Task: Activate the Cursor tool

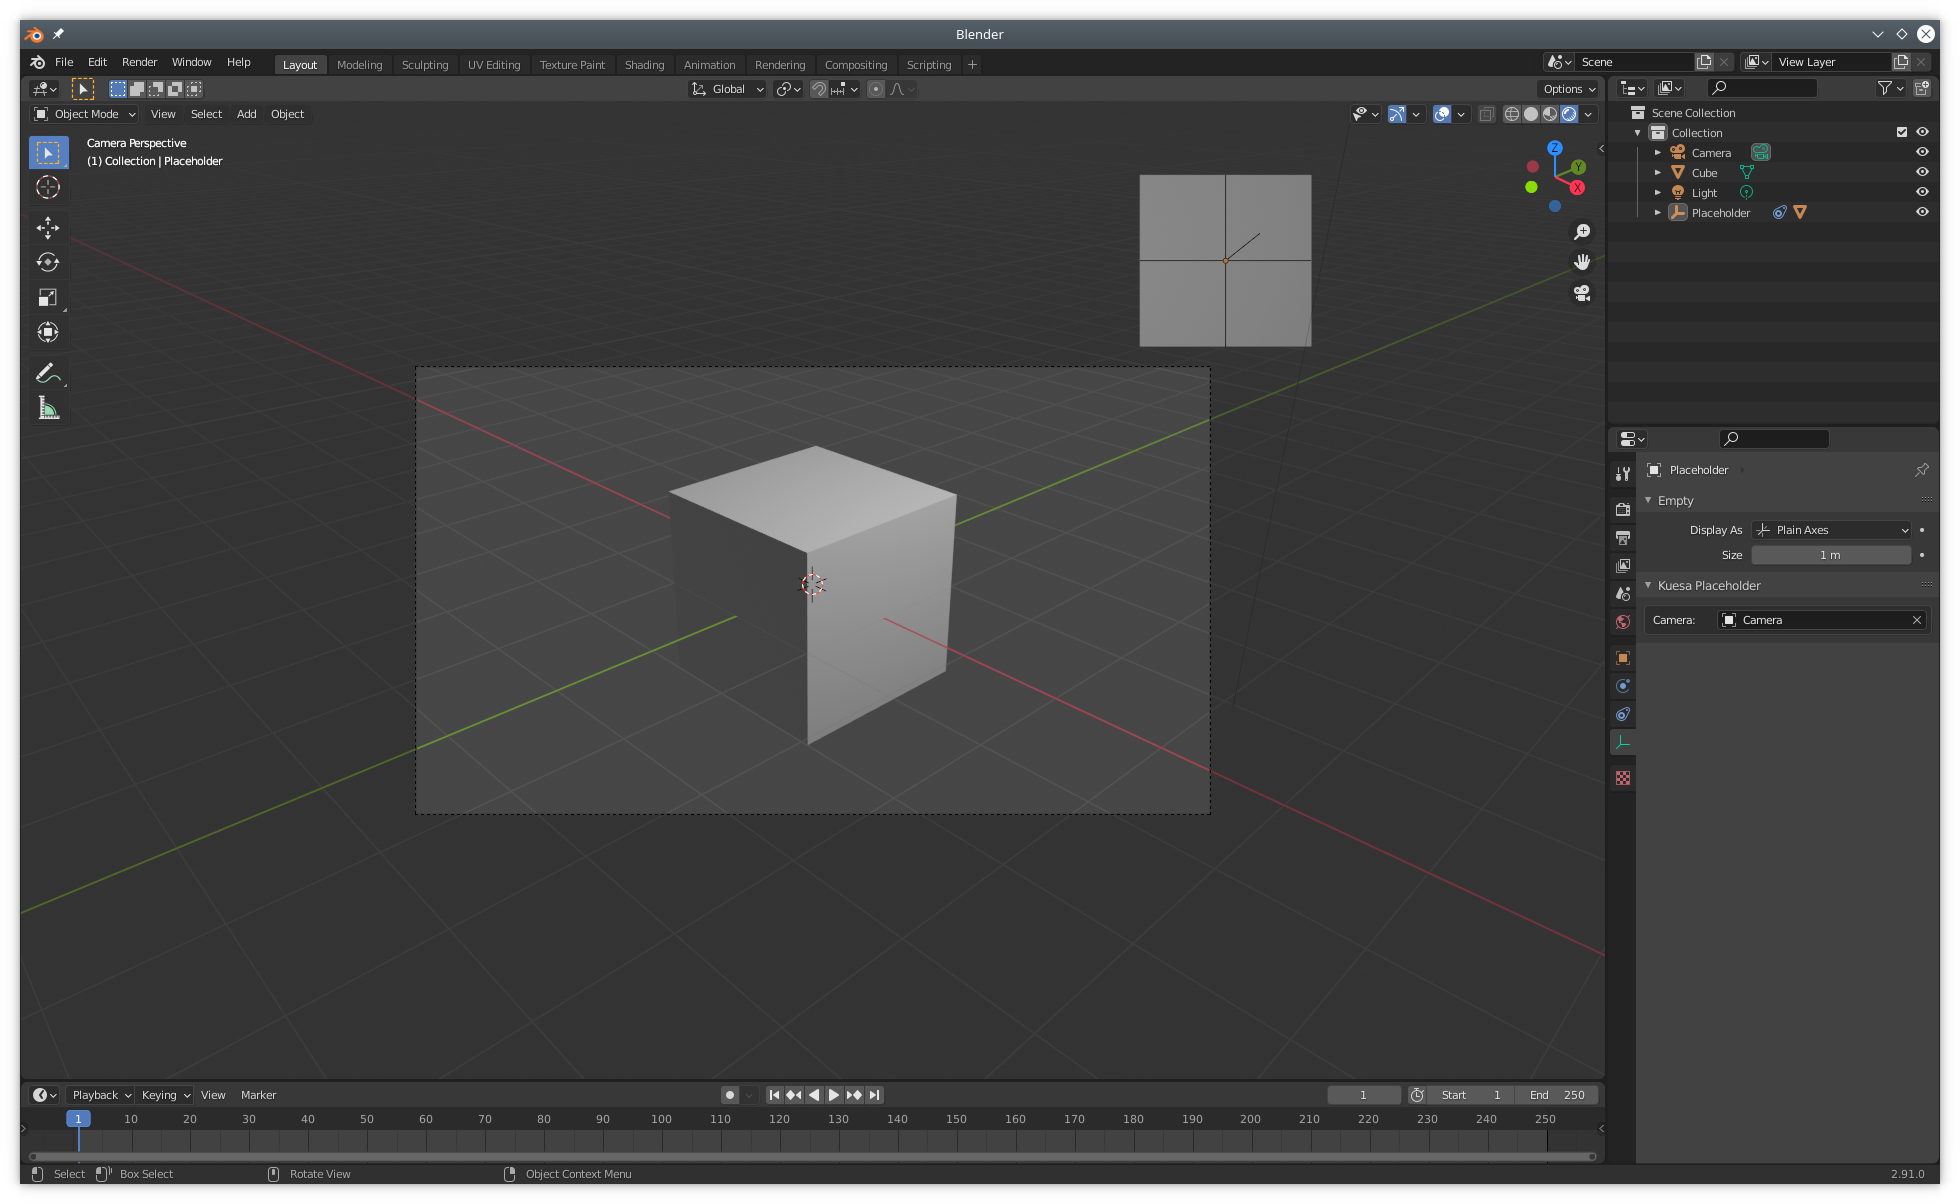Action: [x=48, y=187]
